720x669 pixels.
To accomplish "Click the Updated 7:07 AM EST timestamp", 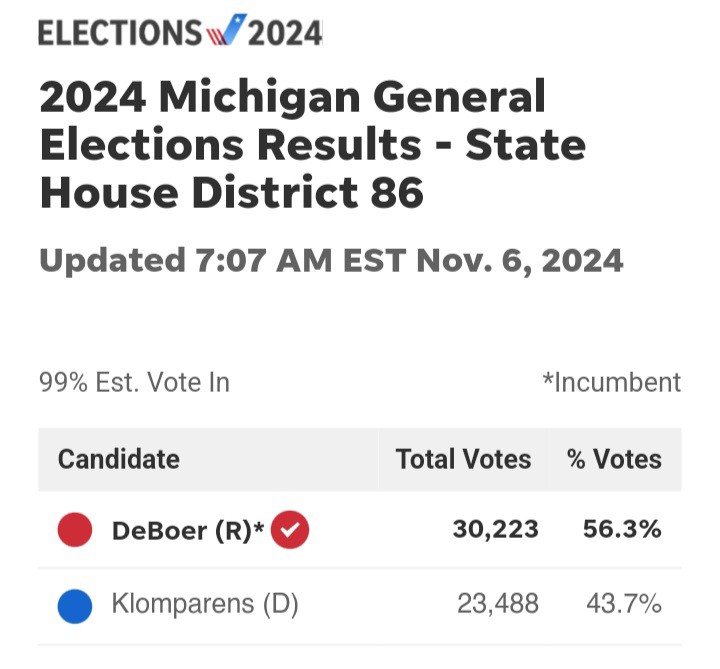I will pos(331,260).
